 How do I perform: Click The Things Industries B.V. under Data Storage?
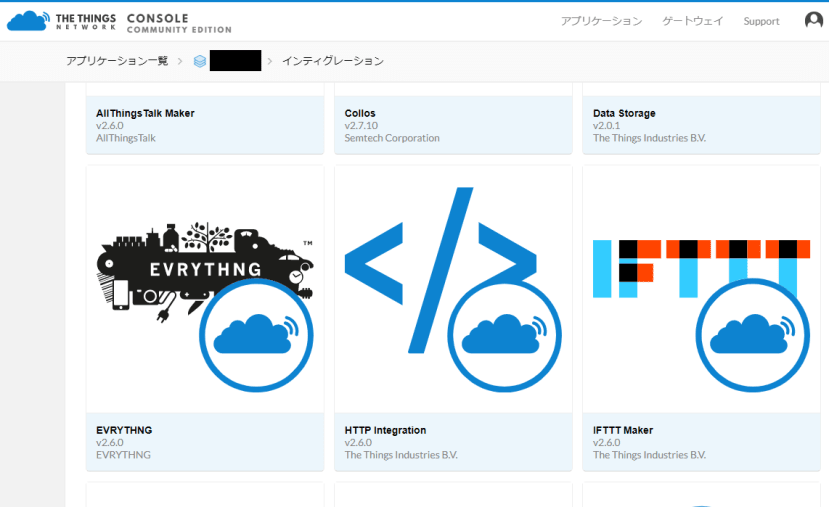(x=649, y=138)
